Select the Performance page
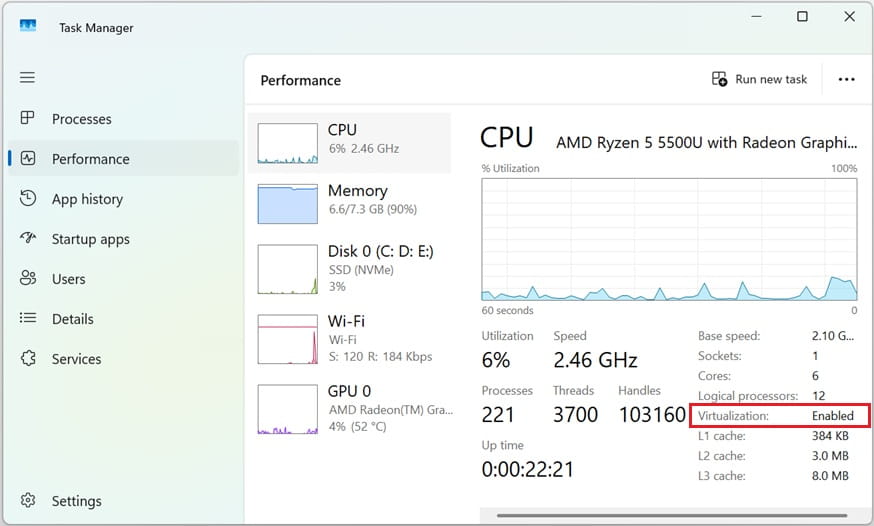The width and height of the screenshot is (874, 526). point(124,159)
